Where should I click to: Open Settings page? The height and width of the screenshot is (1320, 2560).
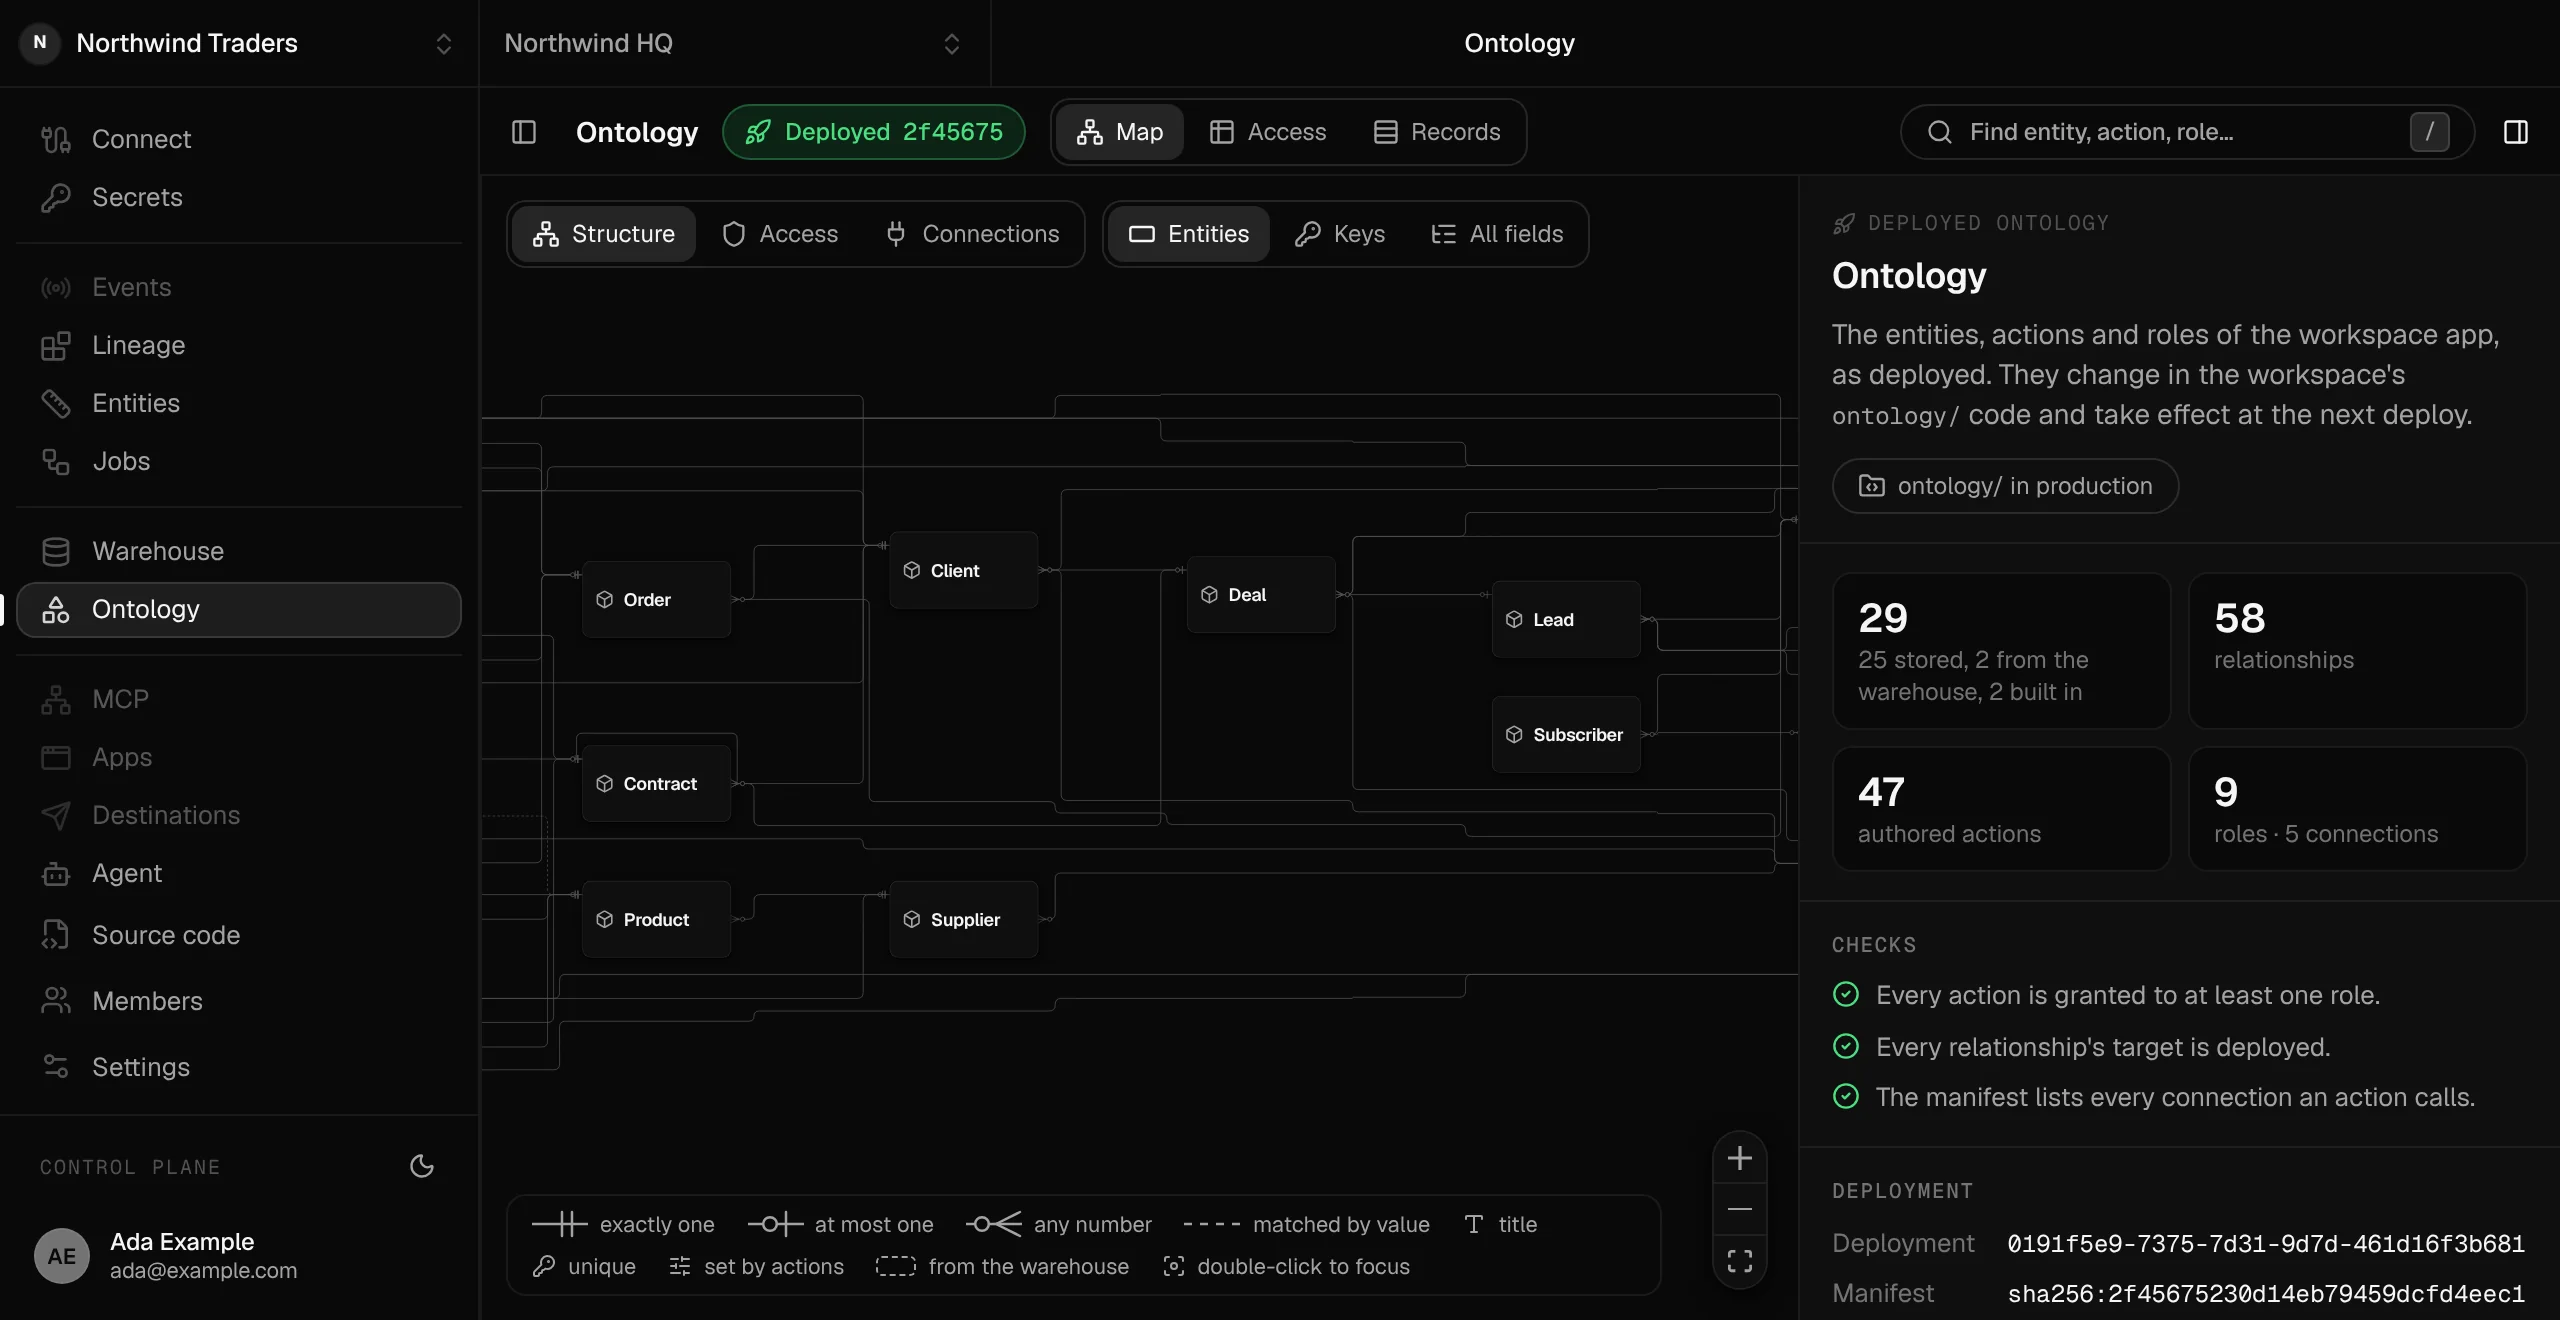click(239, 1067)
